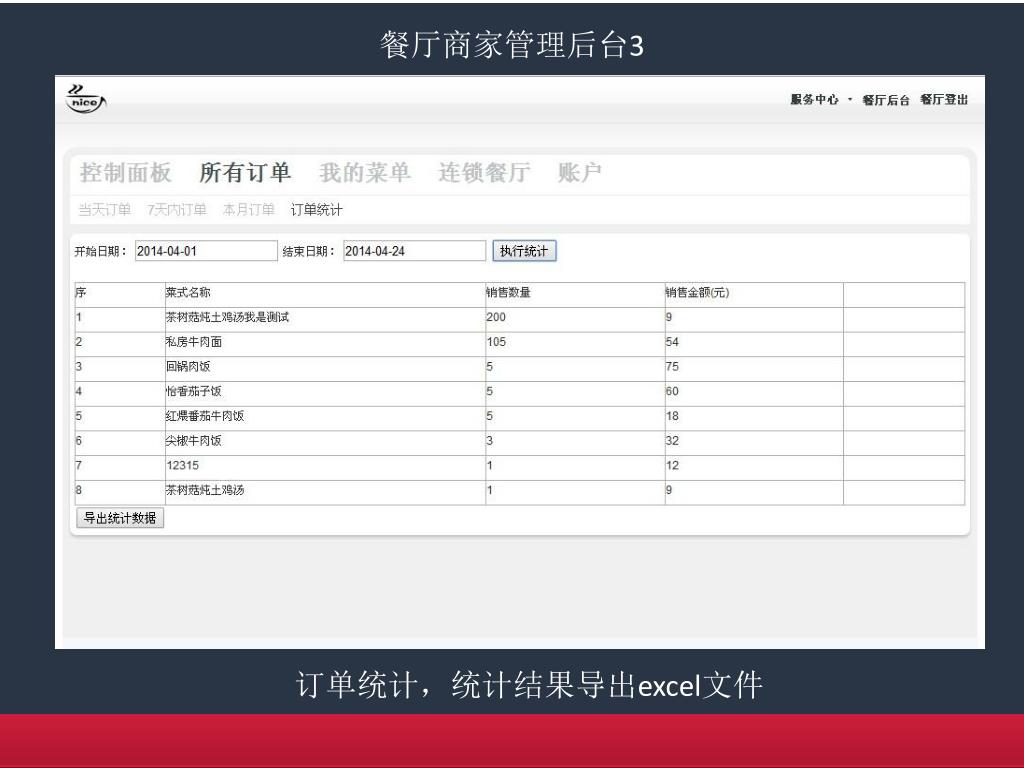The image size is (1024, 768).
Task: Click the 餐厅登出 logout link
Action: pyautogui.click(x=944, y=99)
